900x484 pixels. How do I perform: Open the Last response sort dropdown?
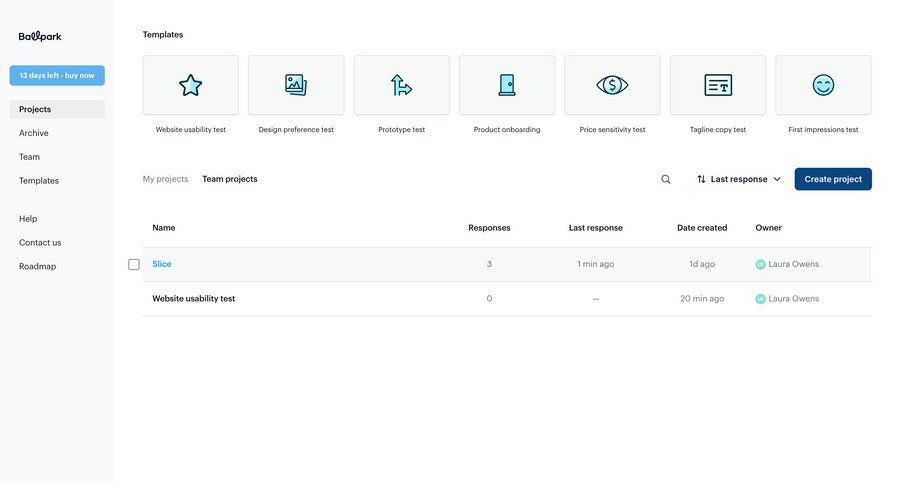[739, 179]
